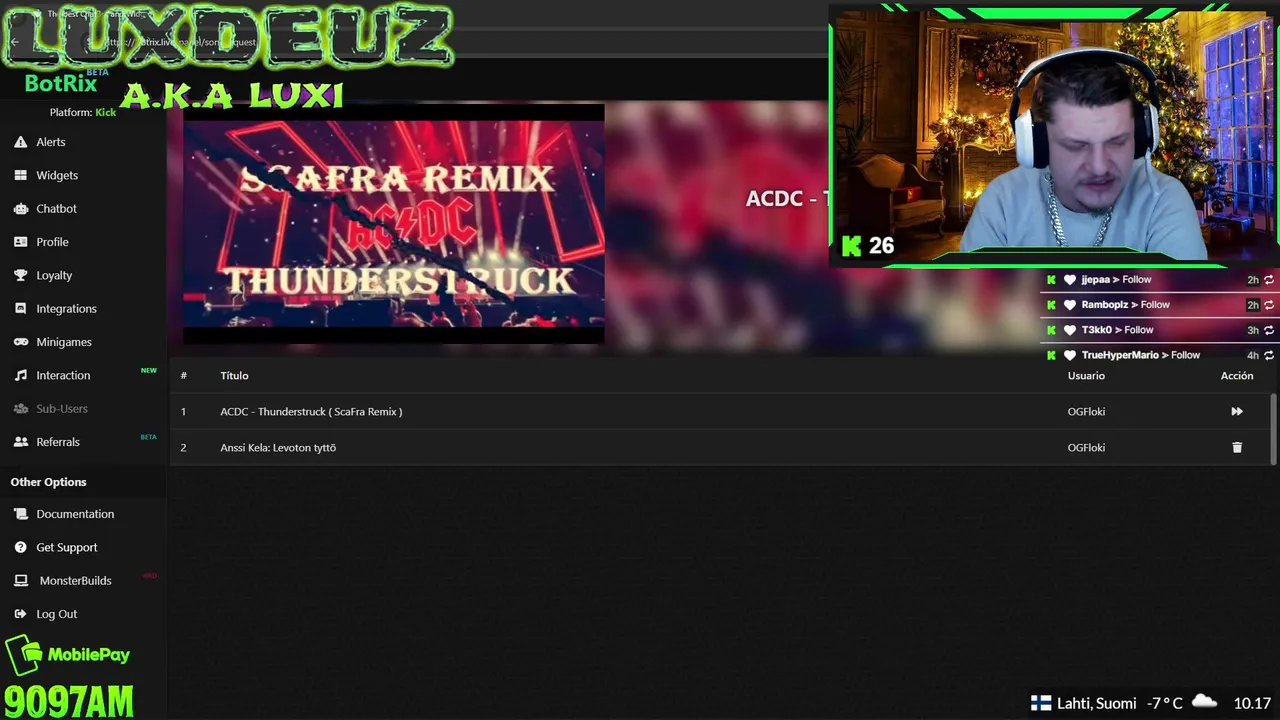Click the MonsterBuilds laptop icon
Image resolution: width=1280 pixels, height=720 pixels.
(x=20, y=581)
